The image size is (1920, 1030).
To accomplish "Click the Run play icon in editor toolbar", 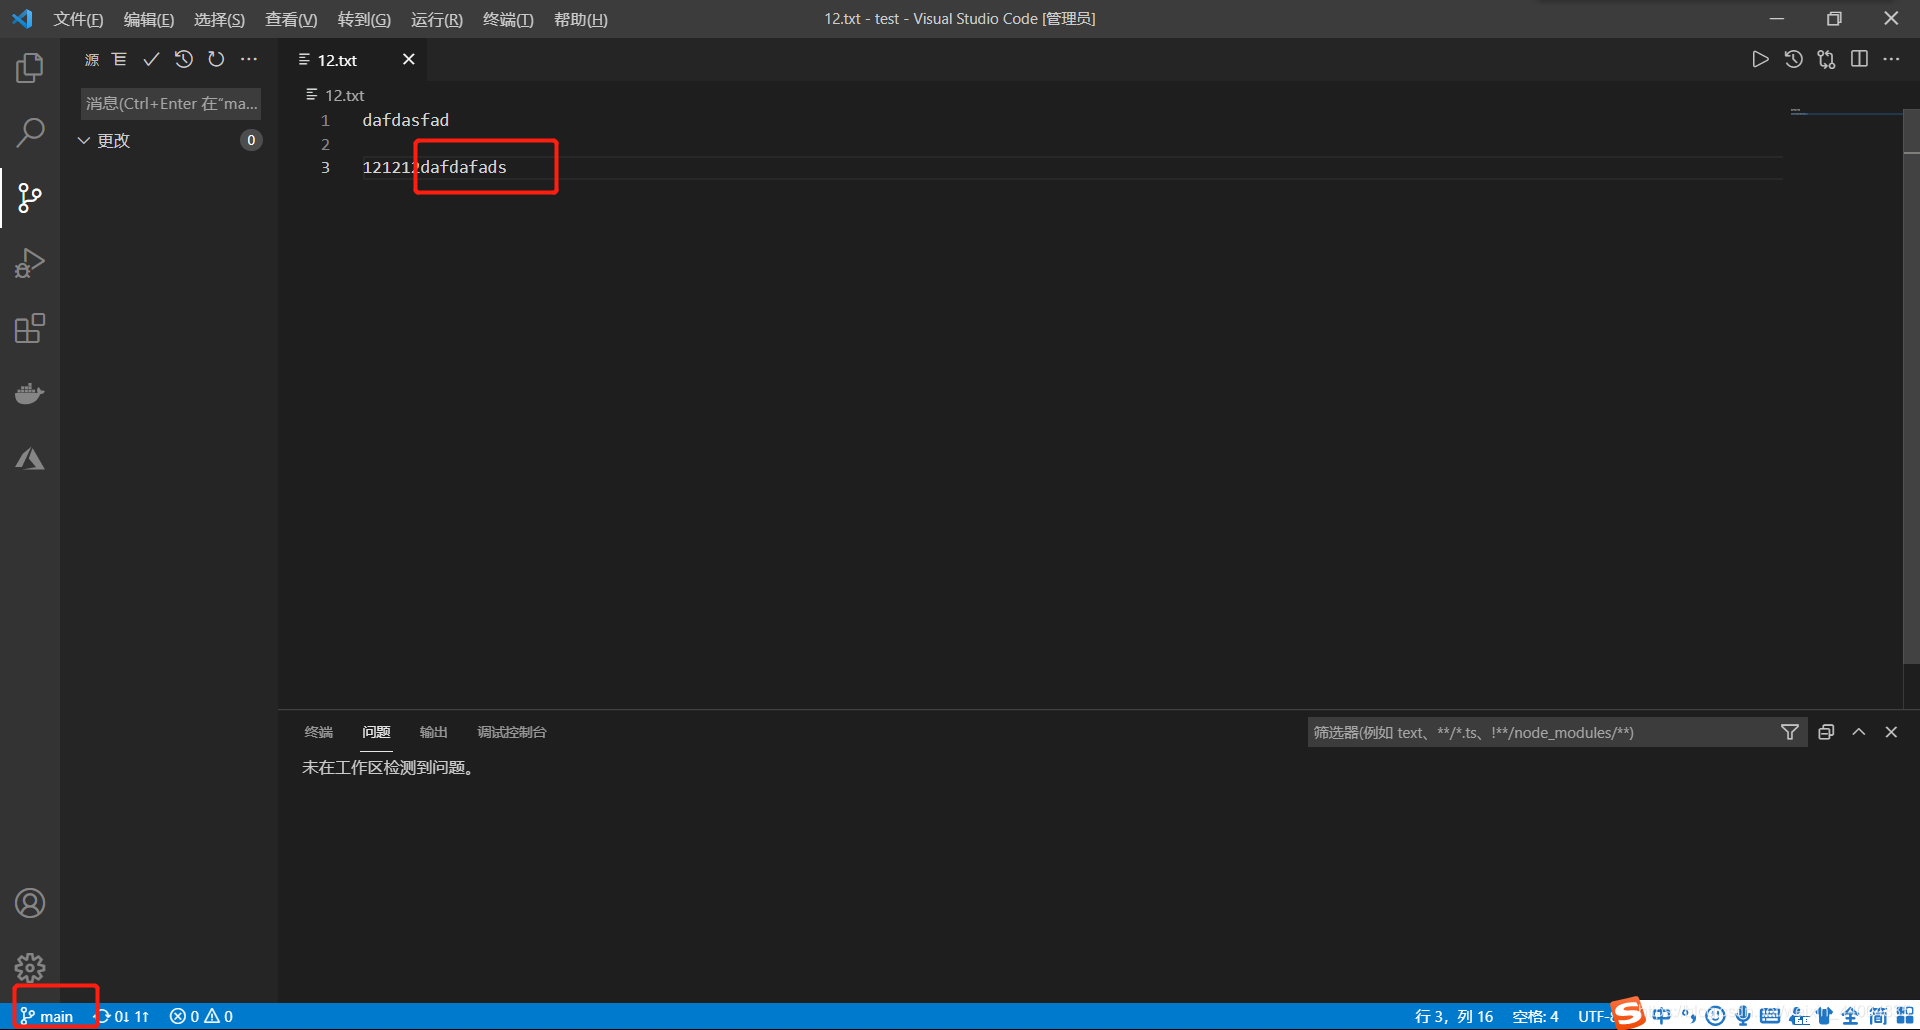I will [x=1760, y=60].
